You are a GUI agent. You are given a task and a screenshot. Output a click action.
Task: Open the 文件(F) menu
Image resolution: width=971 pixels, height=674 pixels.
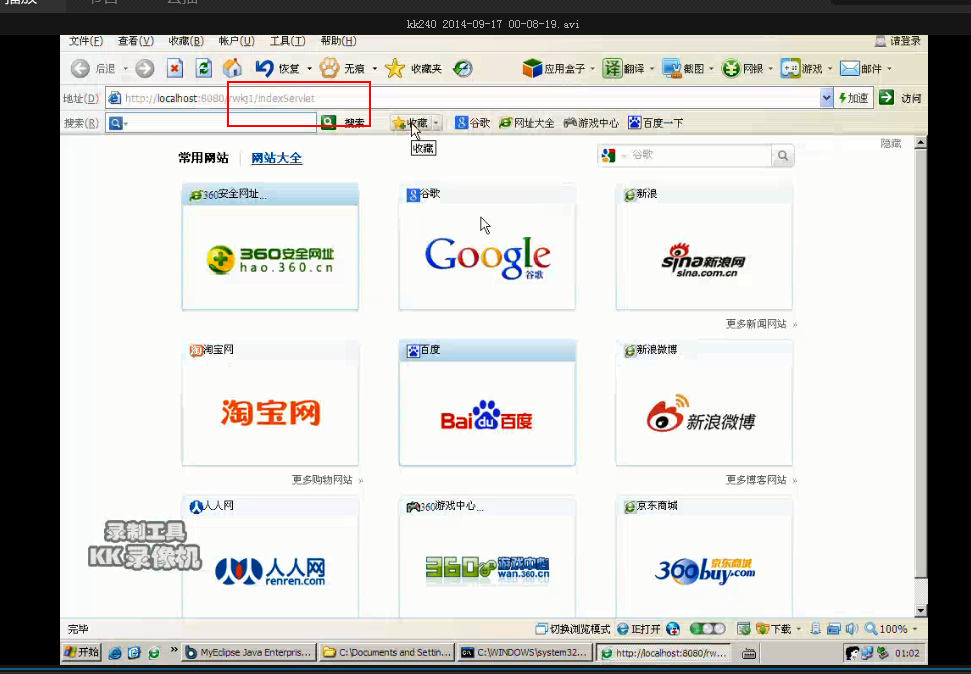(x=86, y=41)
